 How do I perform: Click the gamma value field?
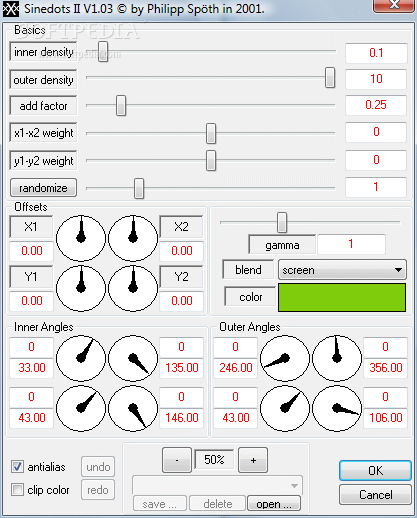pos(351,244)
